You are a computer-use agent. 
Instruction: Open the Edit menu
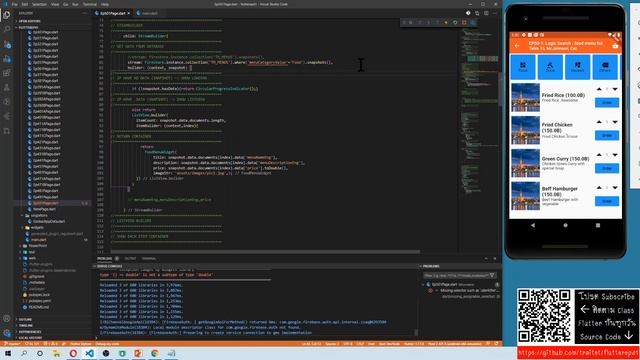tap(25, 4)
